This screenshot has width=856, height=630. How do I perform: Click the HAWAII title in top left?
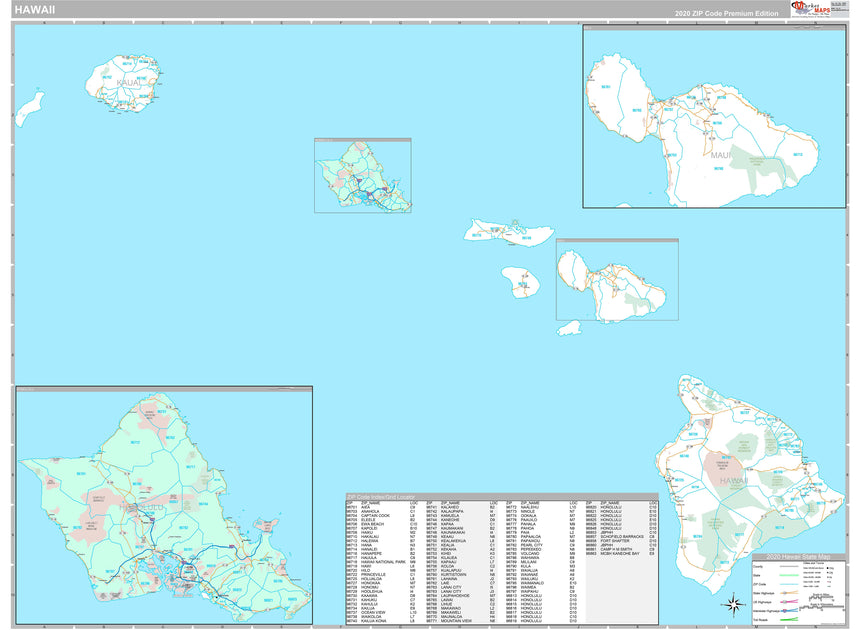coord(34,11)
